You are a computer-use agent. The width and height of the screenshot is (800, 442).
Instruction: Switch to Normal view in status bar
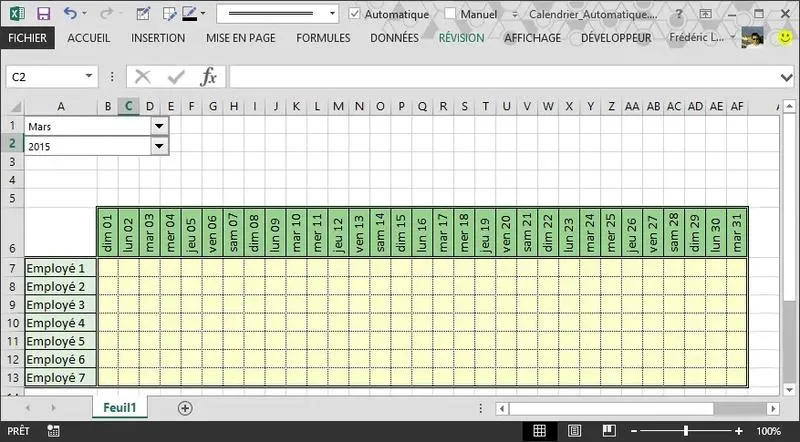[x=539, y=431]
